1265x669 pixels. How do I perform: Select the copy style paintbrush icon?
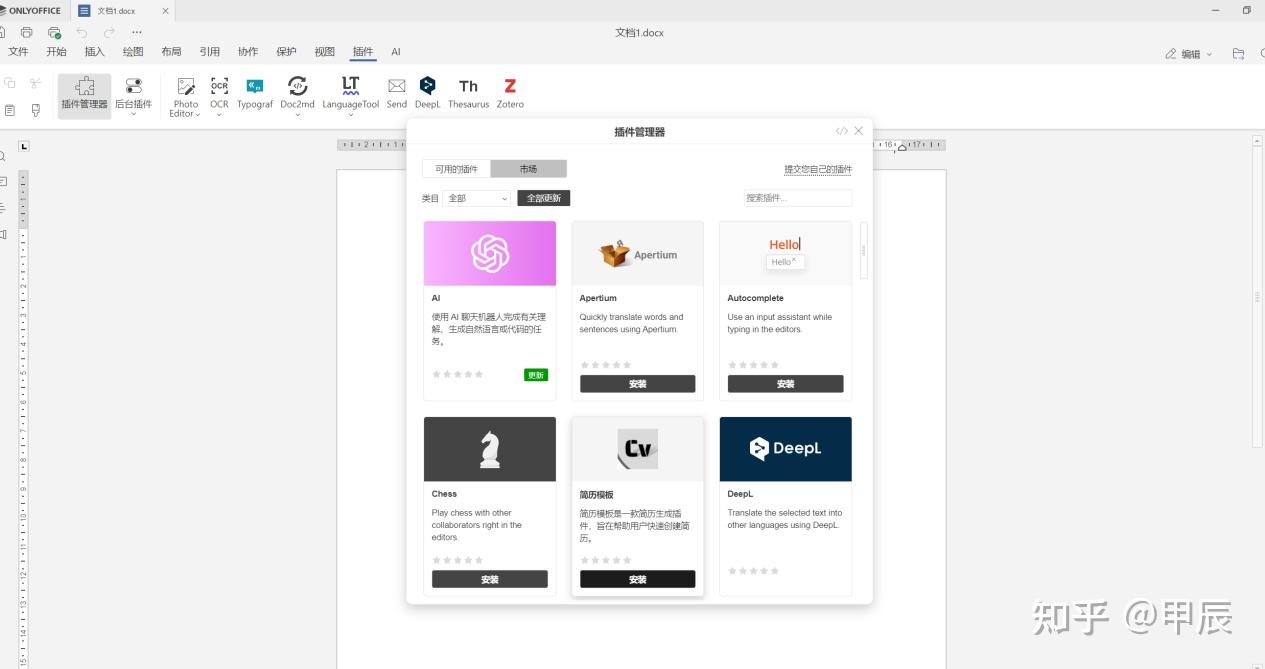[x=36, y=110]
